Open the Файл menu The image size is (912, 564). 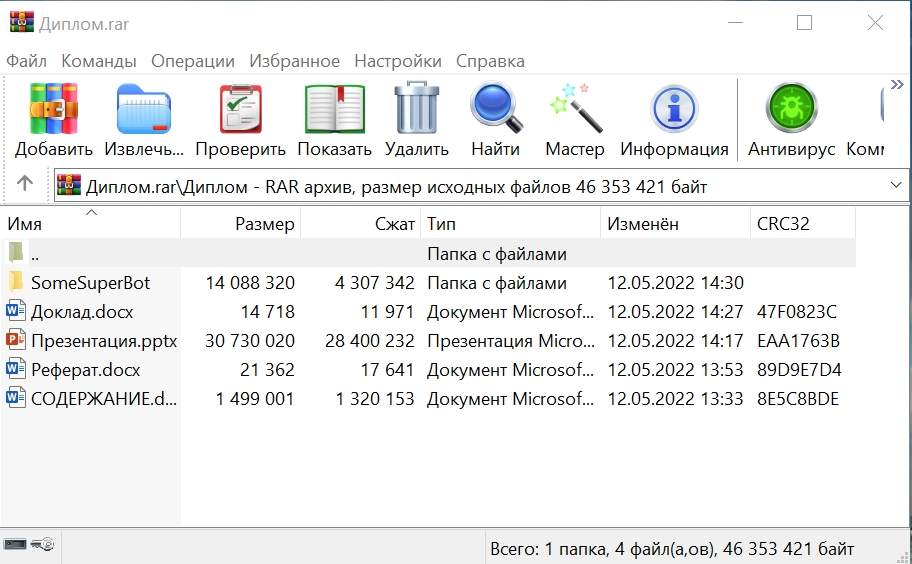pyautogui.click(x=26, y=61)
